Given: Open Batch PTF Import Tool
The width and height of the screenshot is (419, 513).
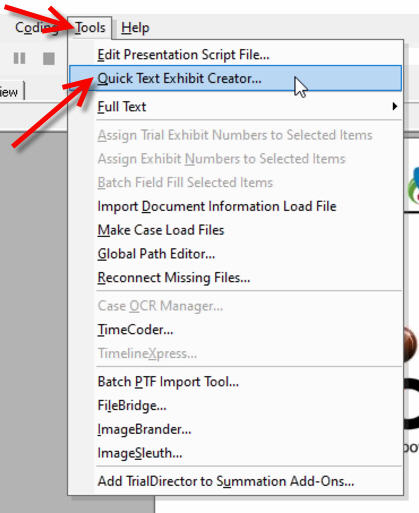Looking at the screenshot, I should pos(235,382).
